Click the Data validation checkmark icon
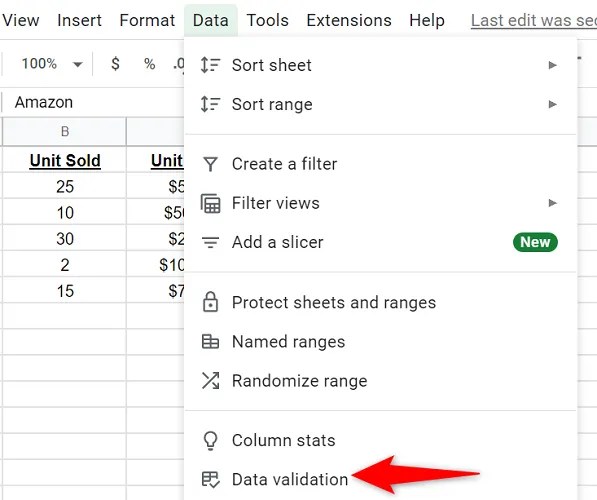Screen dimensions: 597x500 click(210, 479)
